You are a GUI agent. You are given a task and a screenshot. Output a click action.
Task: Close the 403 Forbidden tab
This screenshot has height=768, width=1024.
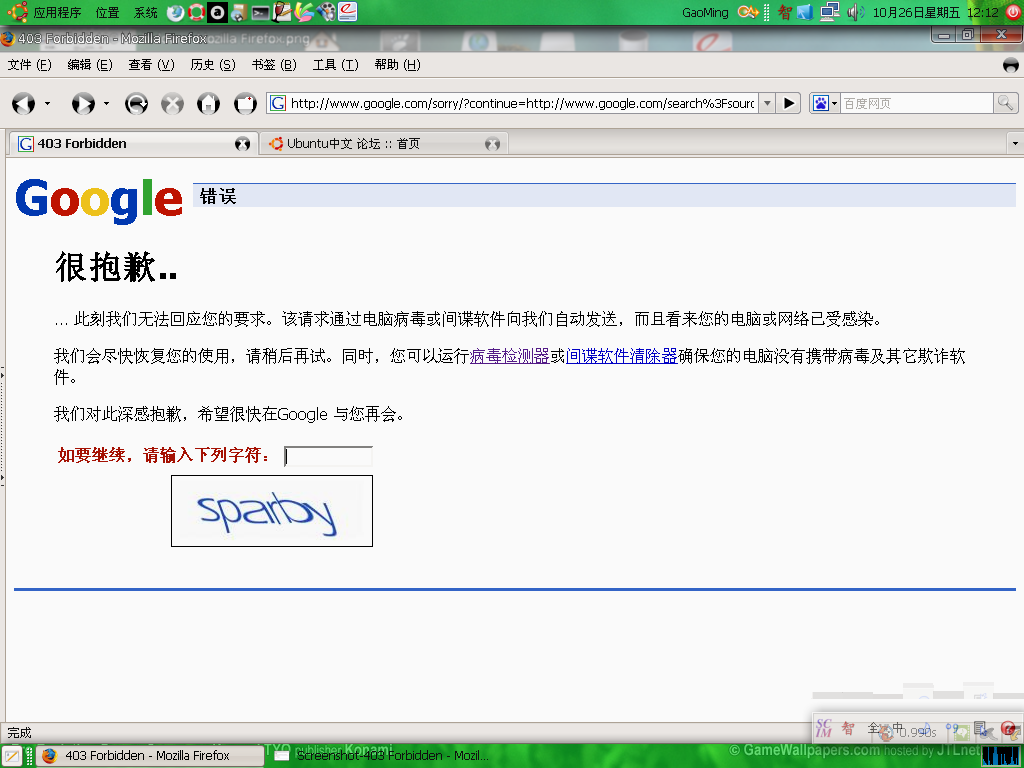point(242,144)
